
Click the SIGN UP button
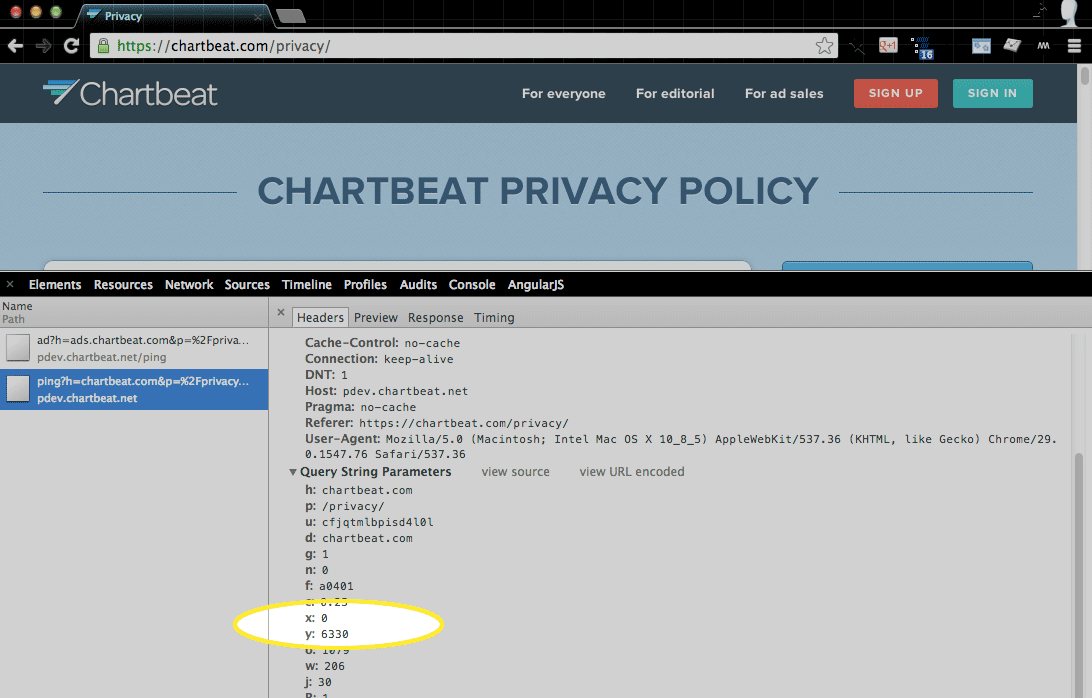click(896, 93)
